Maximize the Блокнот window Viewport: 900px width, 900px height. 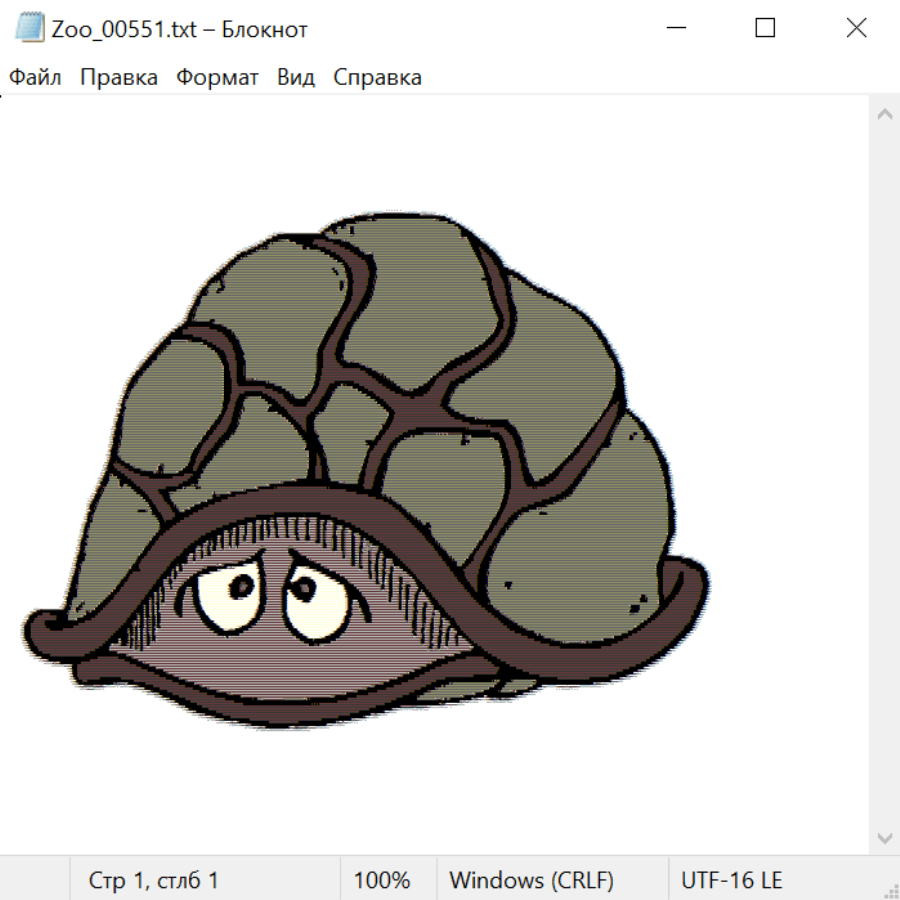765,28
